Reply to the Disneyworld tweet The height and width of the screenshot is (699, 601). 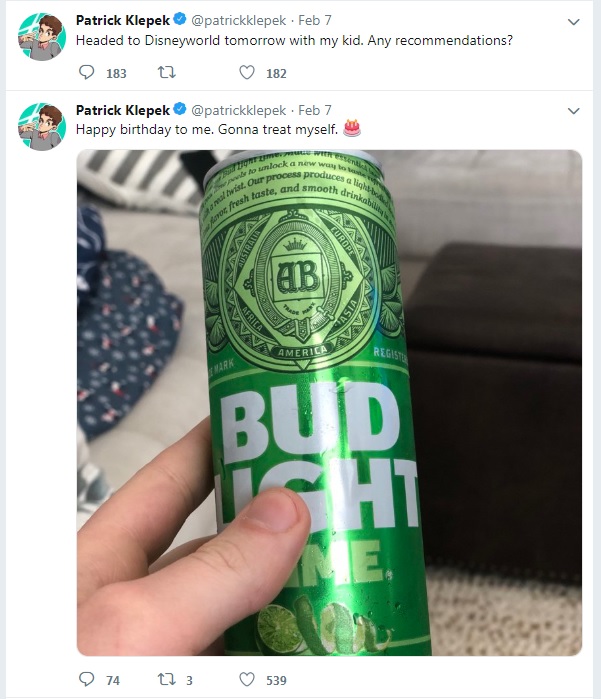[x=86, y=73]
